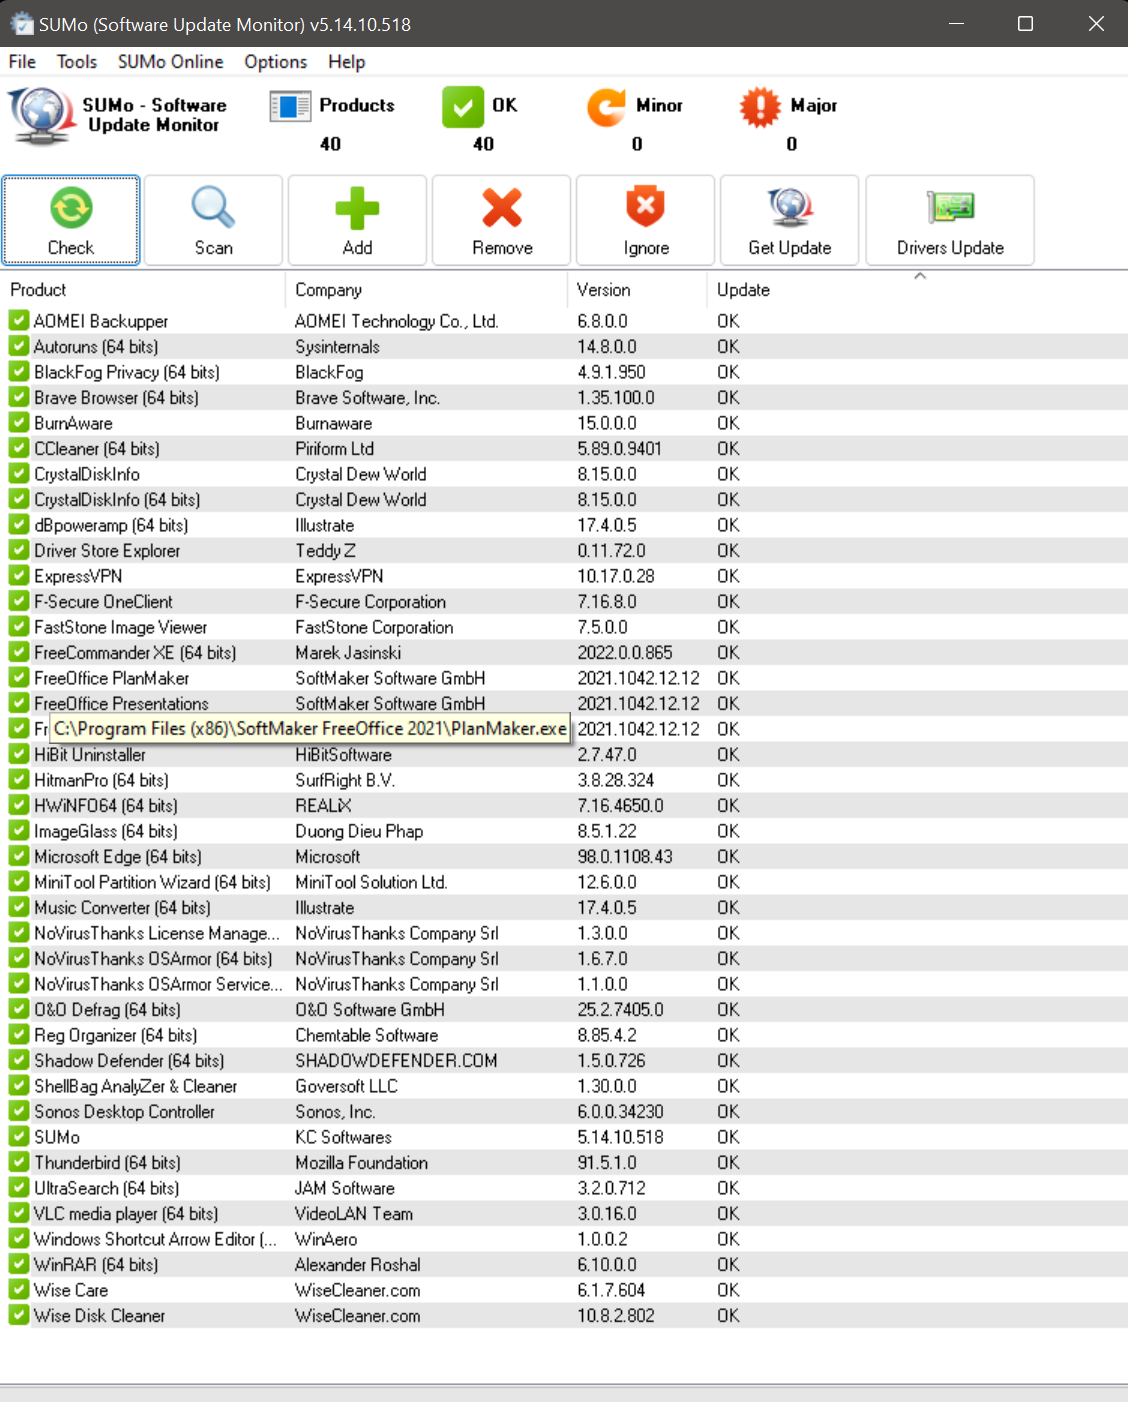Screen dimensions: 1128x1402
Task: Click the status icon beside WinRAR (64 bits)
Action: click(x=19, y=1265)
